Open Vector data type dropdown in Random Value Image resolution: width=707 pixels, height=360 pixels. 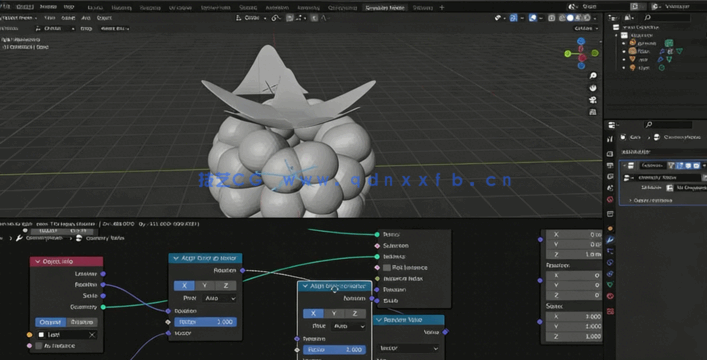tap(409, 348)
